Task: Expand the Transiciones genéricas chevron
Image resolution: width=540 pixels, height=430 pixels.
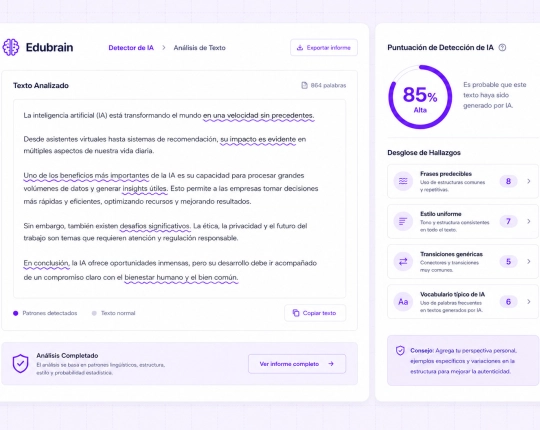Action: 529,262
